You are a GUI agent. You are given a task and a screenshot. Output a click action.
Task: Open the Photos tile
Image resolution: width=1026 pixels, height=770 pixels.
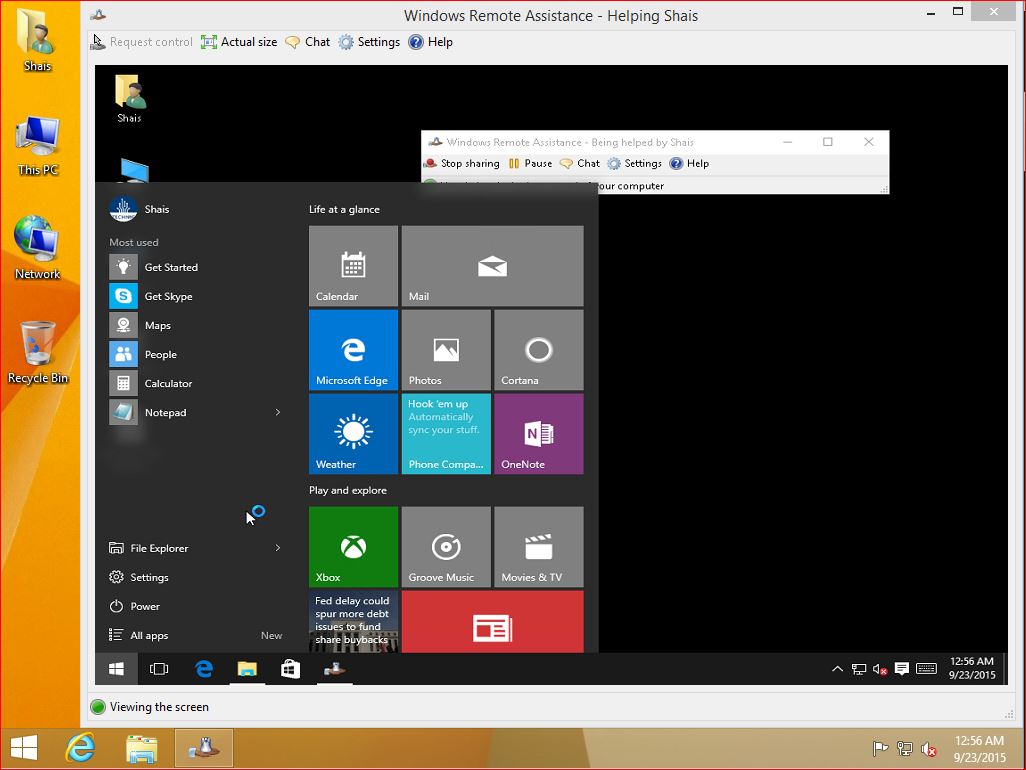coord(446,350)
